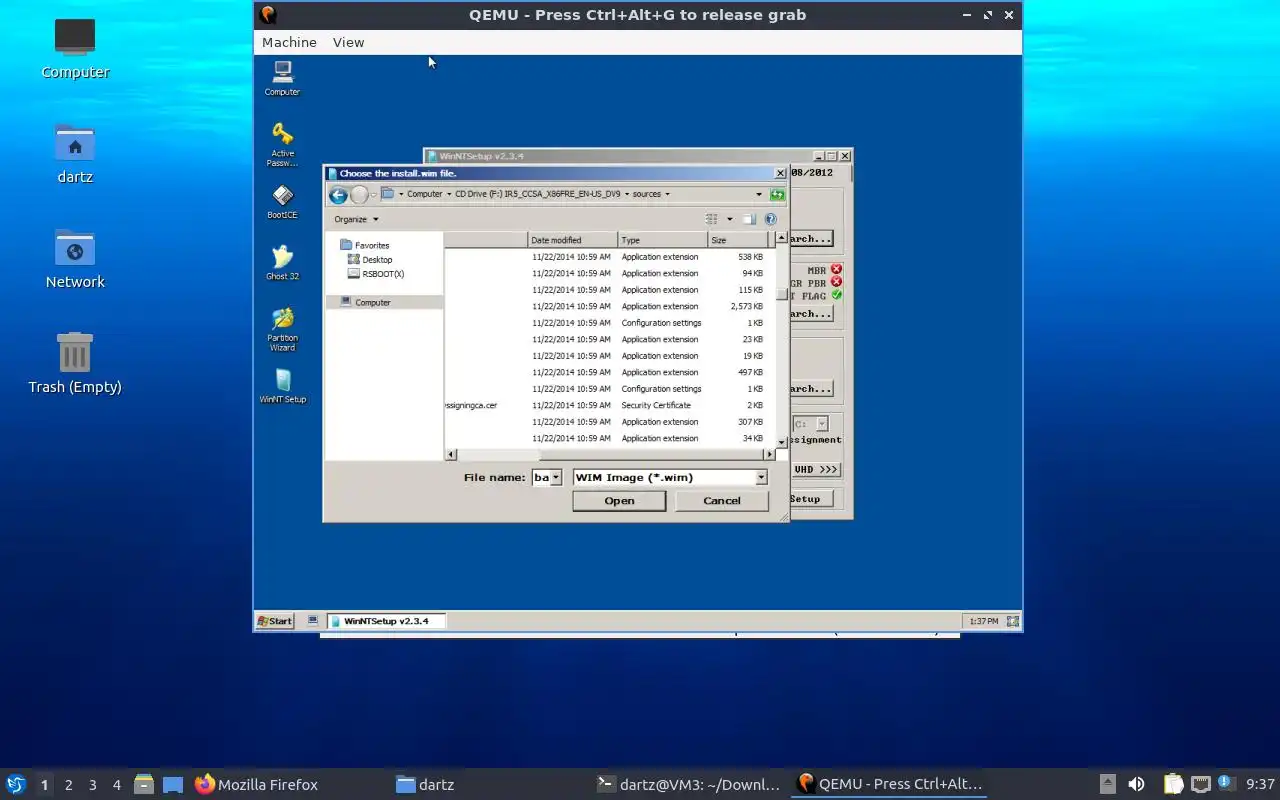Open the Computer icon inside the QEMU guest

tap(282, 78)
